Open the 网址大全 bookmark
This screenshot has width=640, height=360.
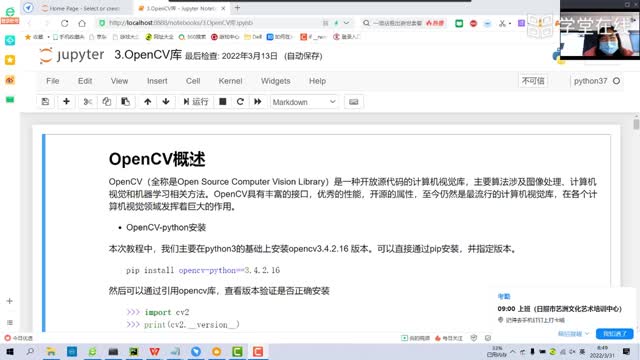tap(159, 37)
